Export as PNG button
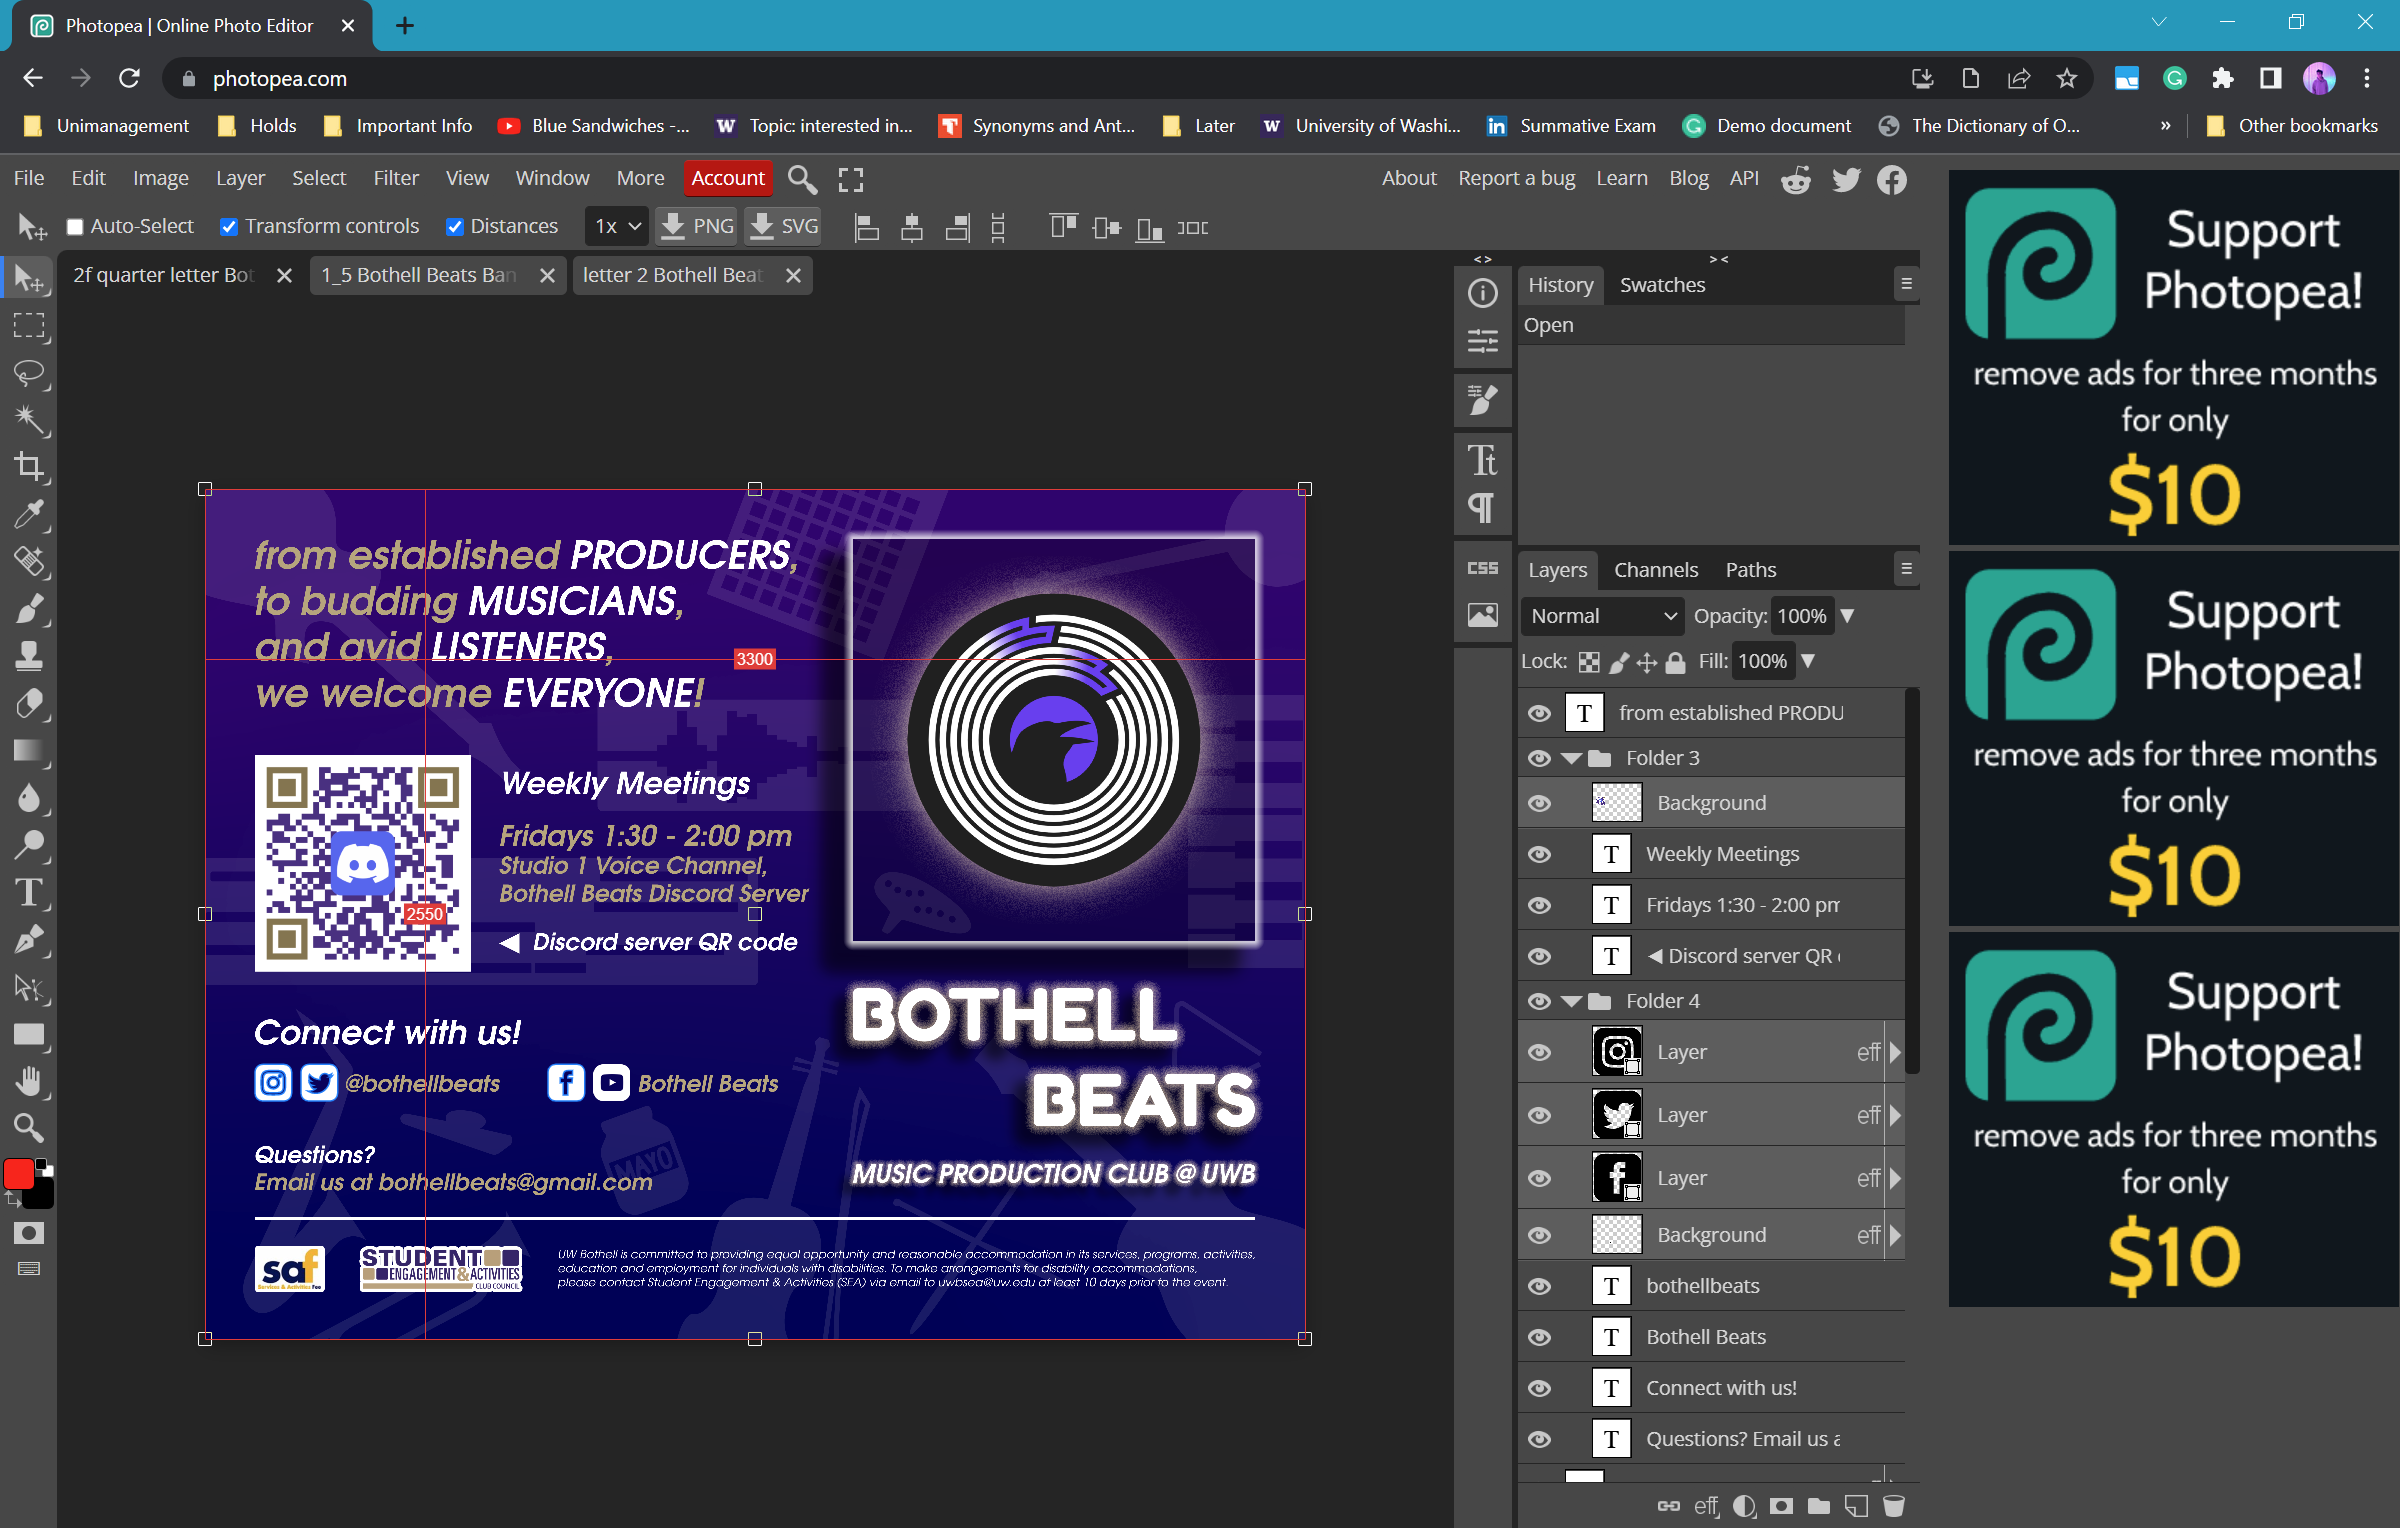 click(698, 227)
